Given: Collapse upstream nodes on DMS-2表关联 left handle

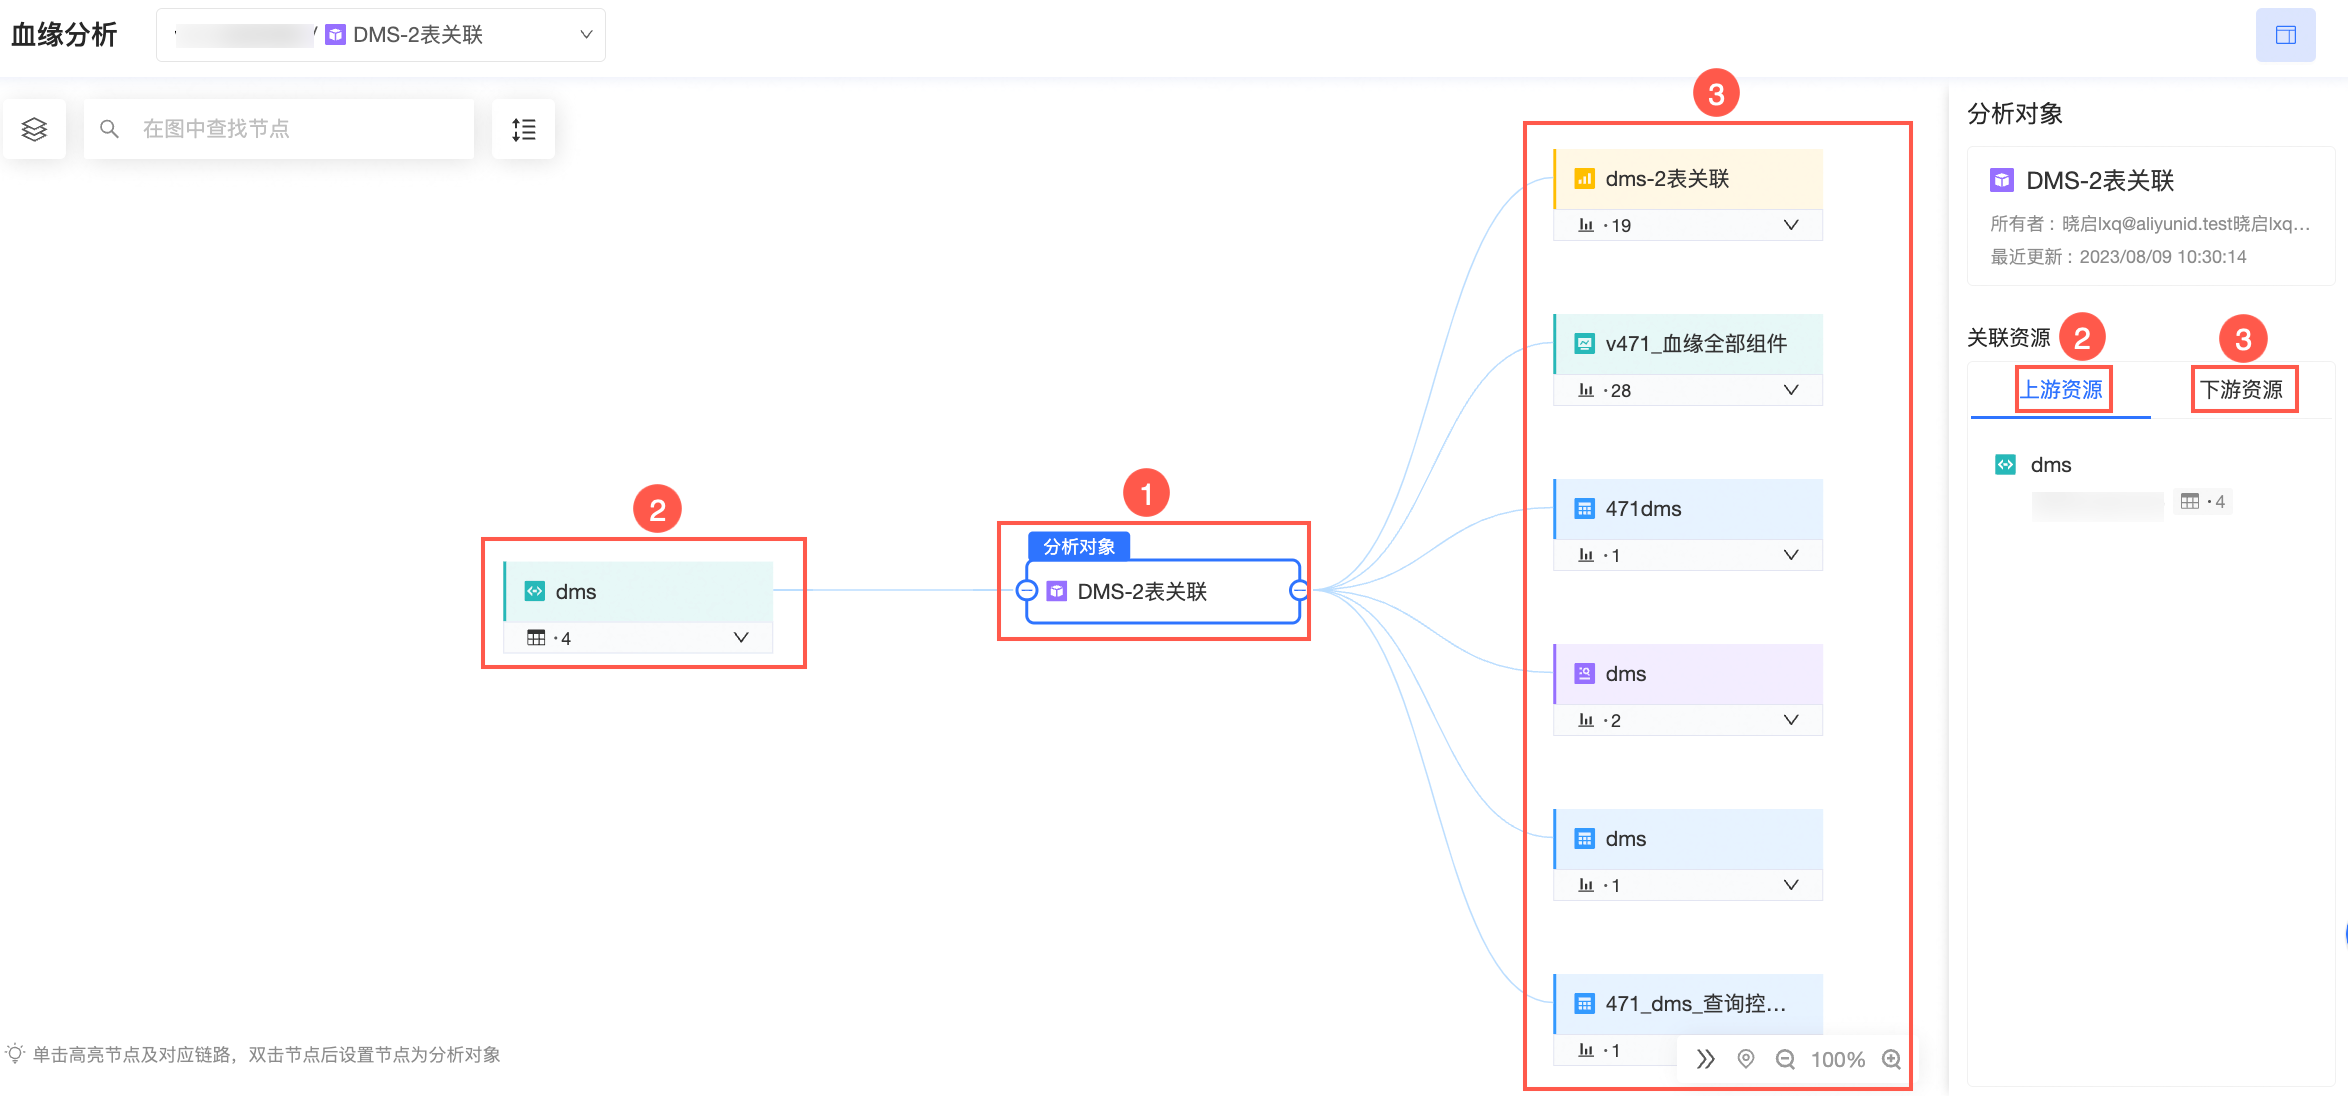Looking at the screenshot, I should point(1026,590).
